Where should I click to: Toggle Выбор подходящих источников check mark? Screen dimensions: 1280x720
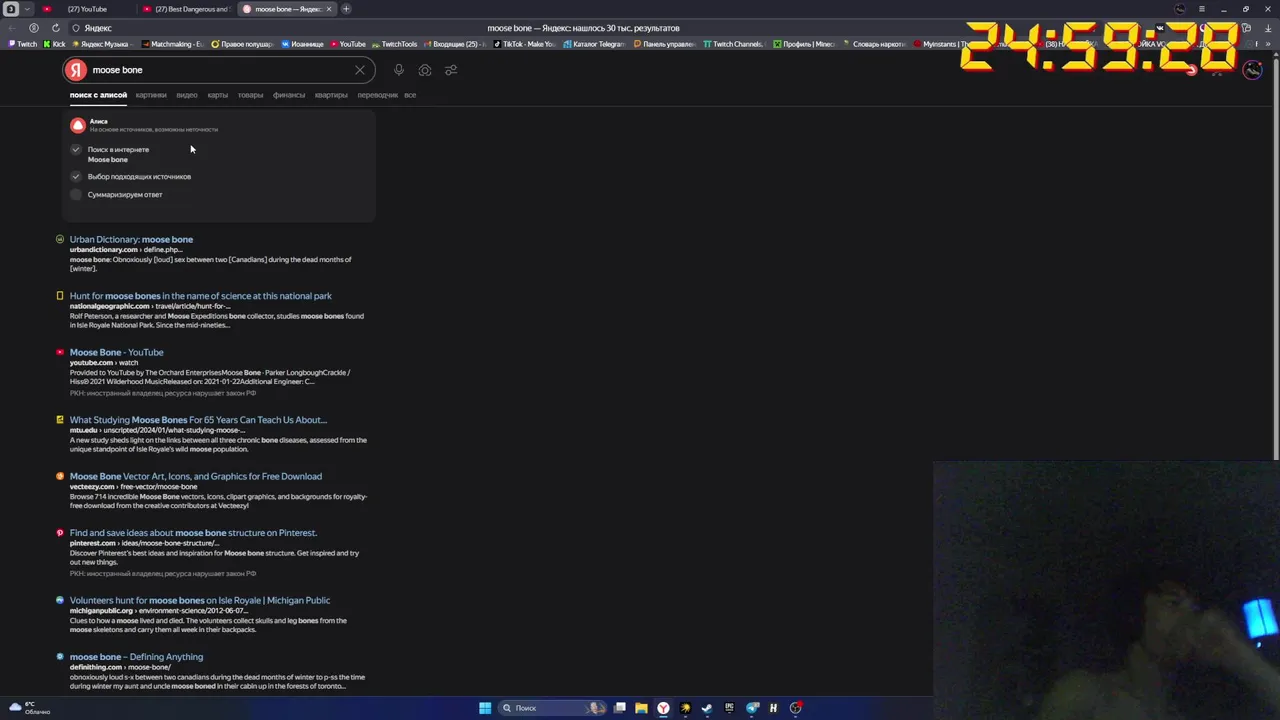point(76,176)
